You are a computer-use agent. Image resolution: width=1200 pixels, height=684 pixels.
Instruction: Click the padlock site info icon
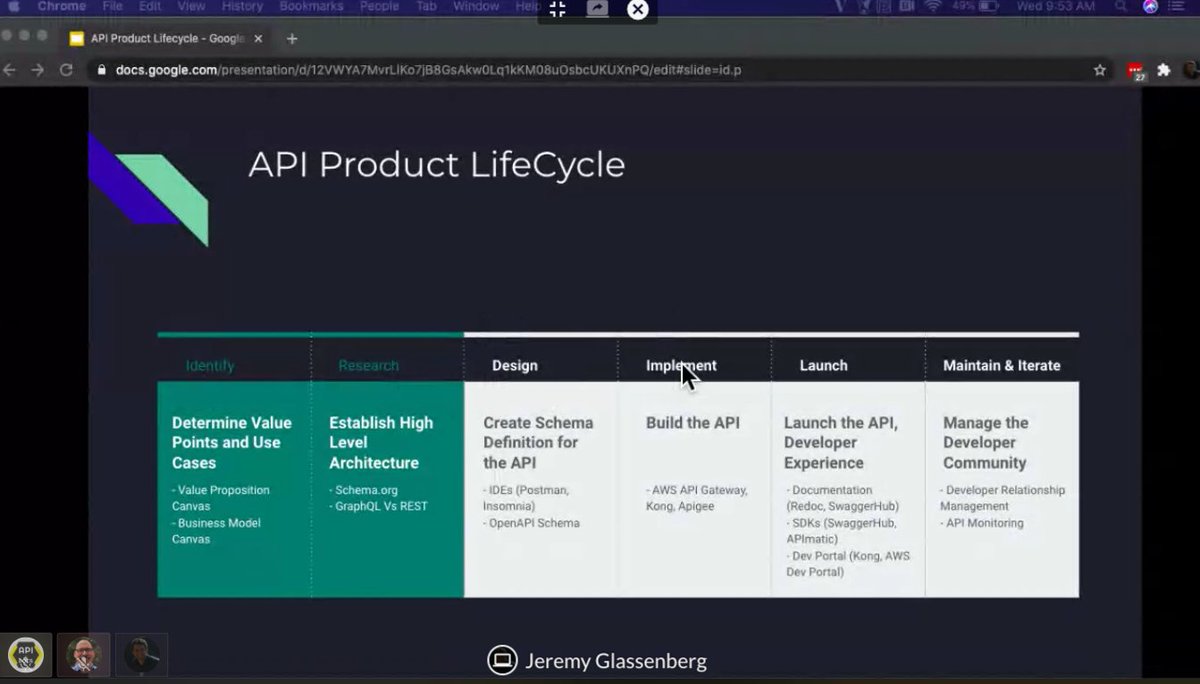coord(100,70)
